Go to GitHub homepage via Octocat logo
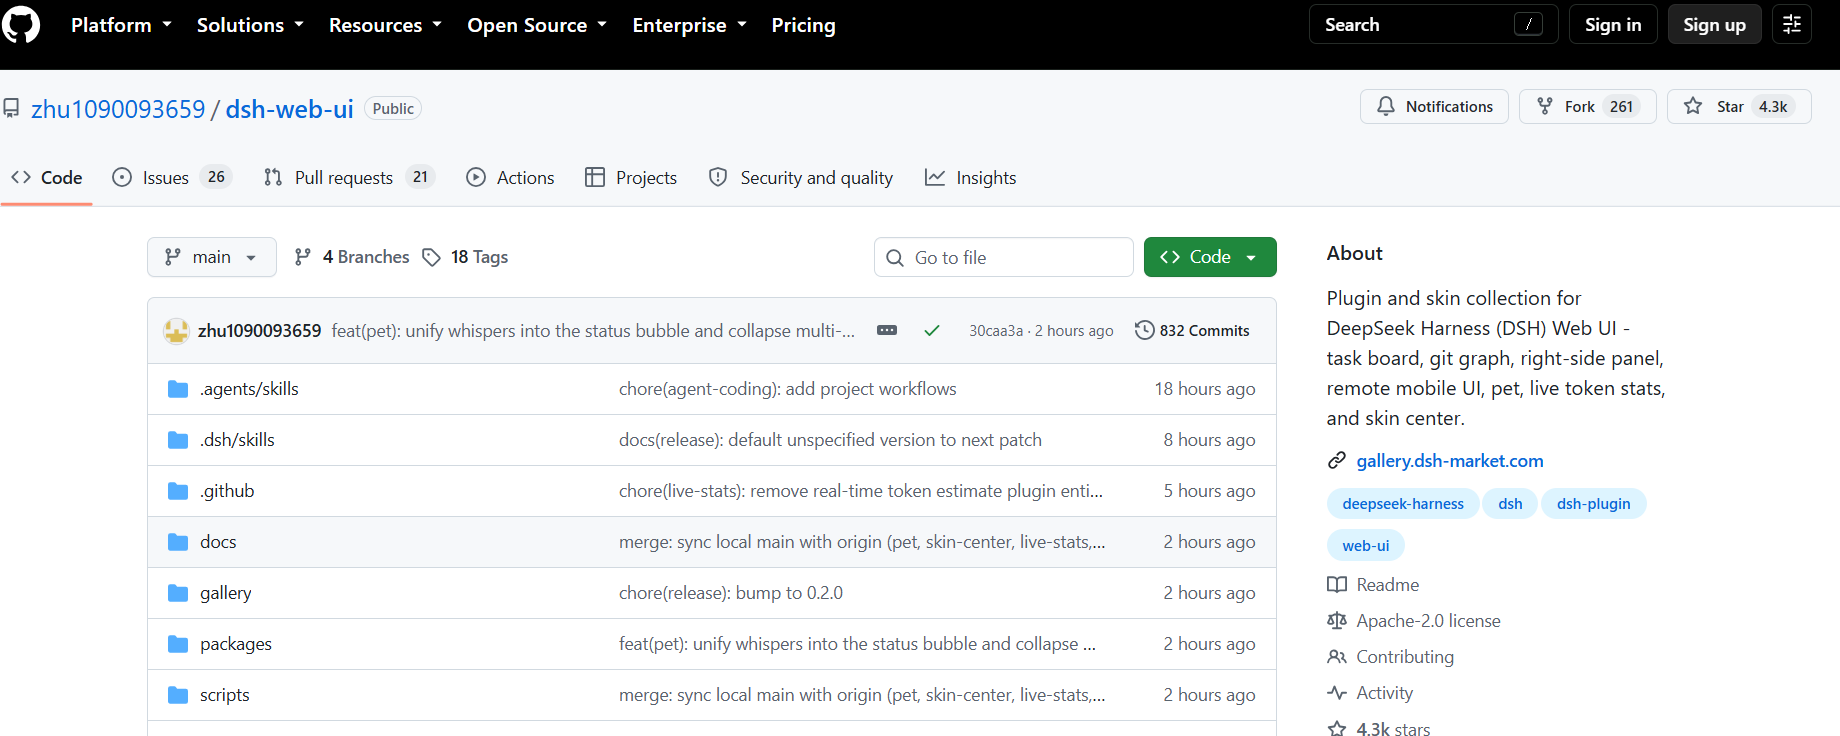This screenshot has width=1840, height=736. pyautogui.click(x=20, y=25)
